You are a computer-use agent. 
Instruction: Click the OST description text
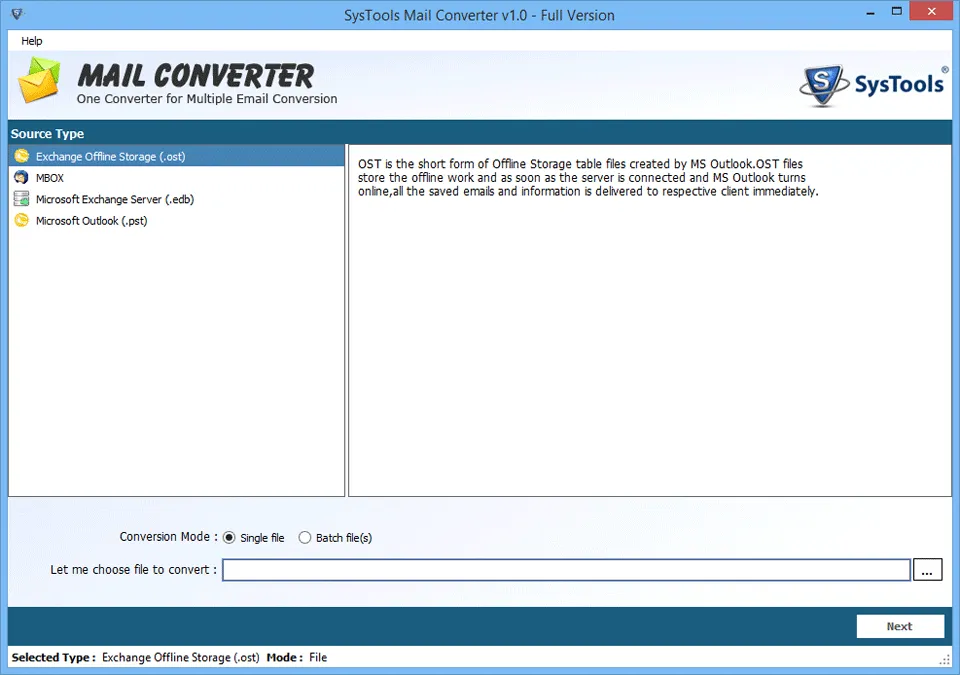coord(588,178)
